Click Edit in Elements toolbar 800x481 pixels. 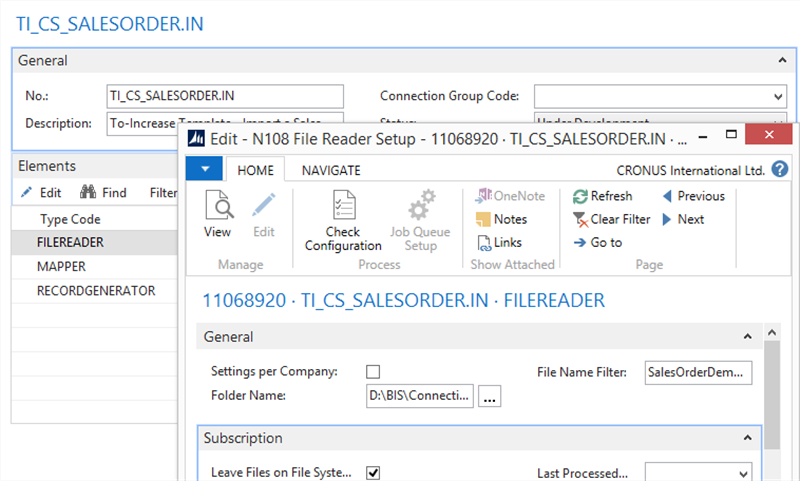(41, 192)
